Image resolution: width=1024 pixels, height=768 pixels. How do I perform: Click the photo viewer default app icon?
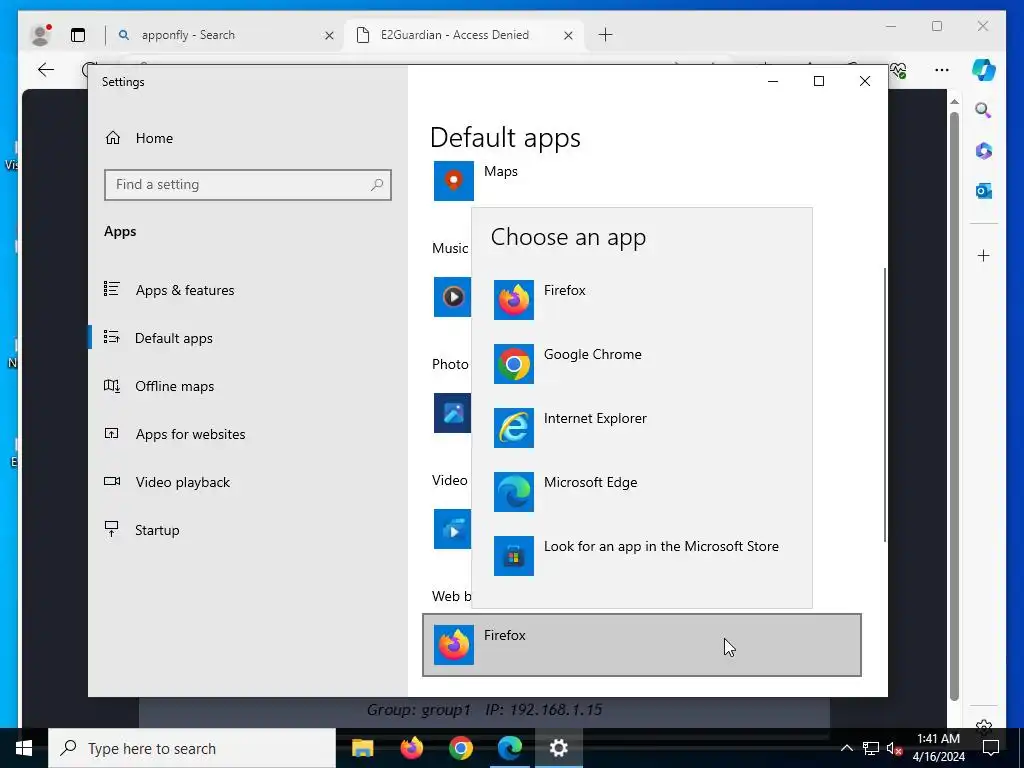point(452,413)
